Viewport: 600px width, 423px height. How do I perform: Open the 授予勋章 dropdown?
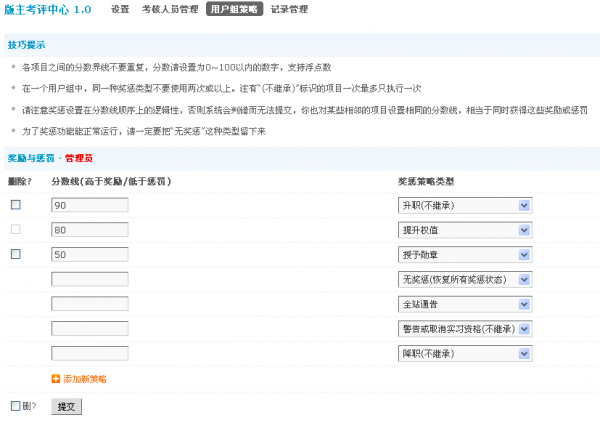point(465,255)
